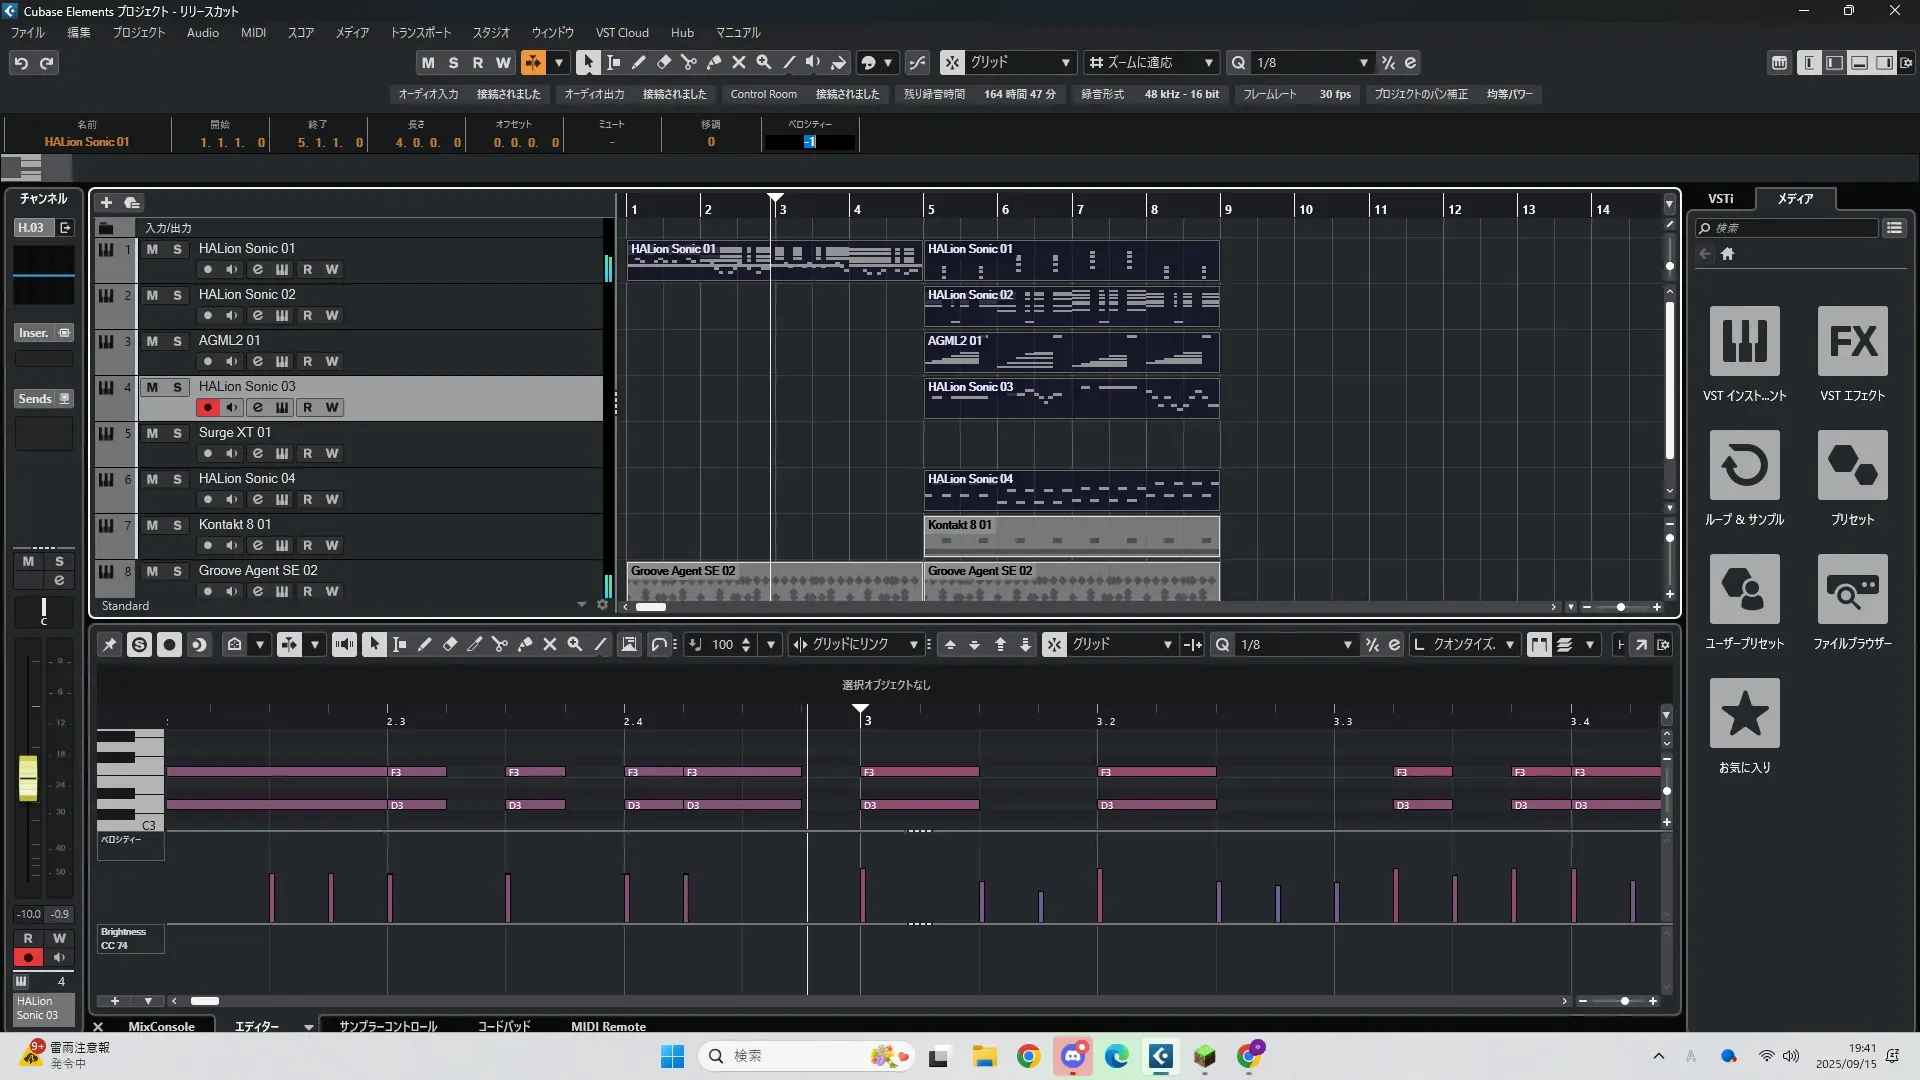Click the media search field
Screen dimensions: 1920x1080
[1790, 228]
